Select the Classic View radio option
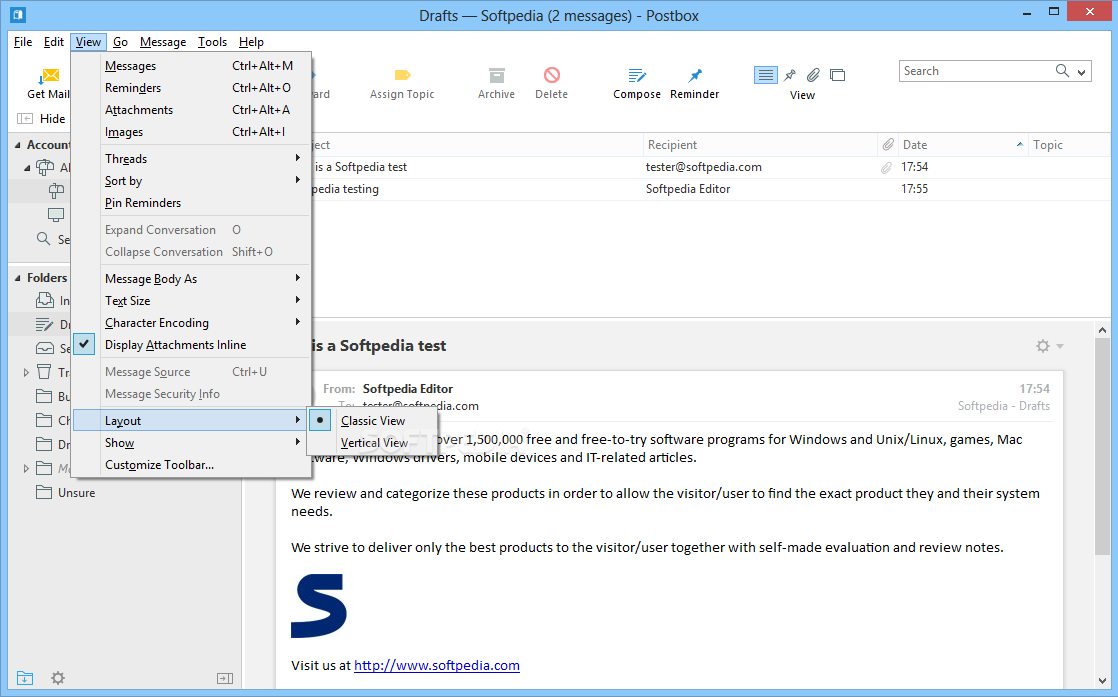 click(x=320, y=420)
